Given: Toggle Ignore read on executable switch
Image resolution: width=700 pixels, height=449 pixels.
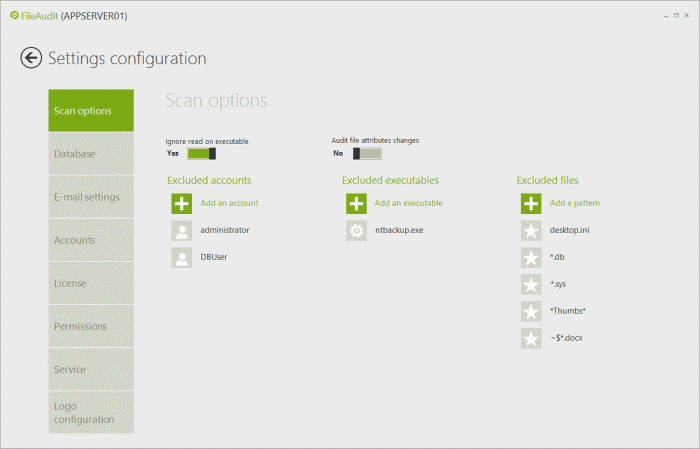Looking at the screenshot, I should (201, 154).
